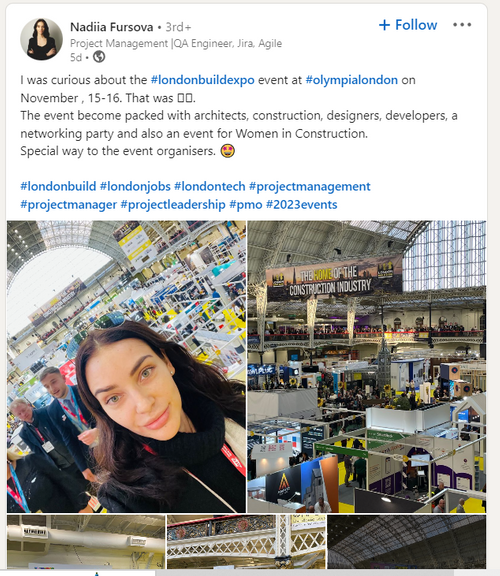Open the three-dot post options menu
Screen dimensions: 500x576
pos(462,25)
